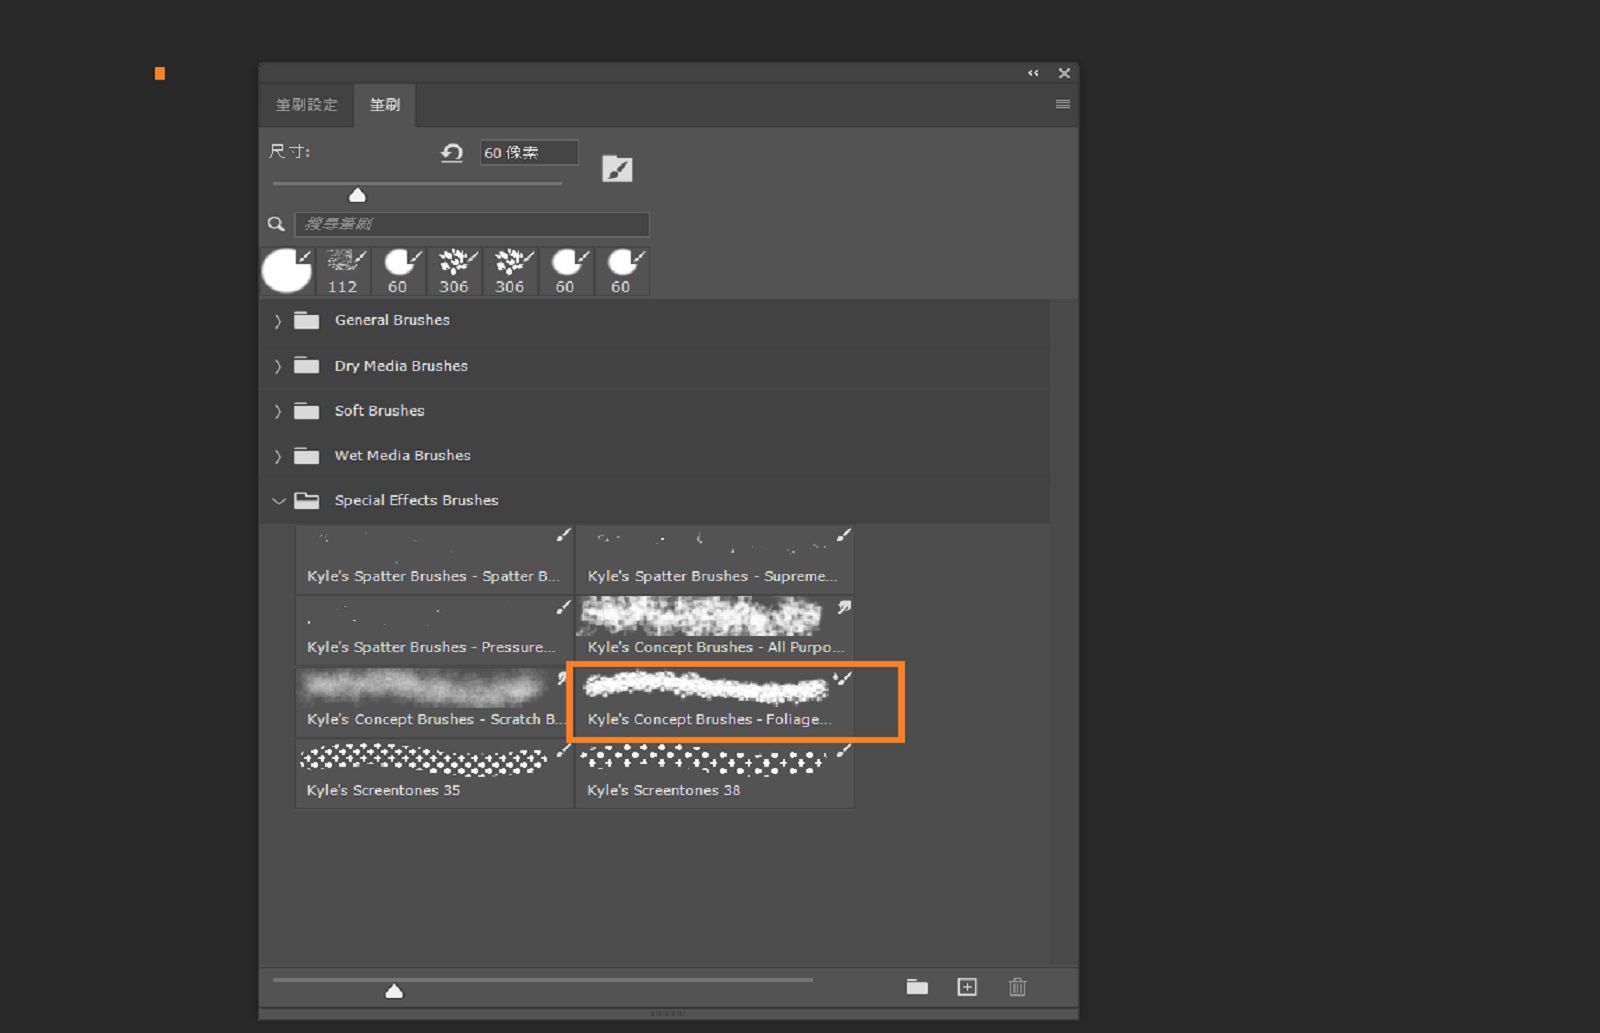Choose Kyle's Spatter Brushes - Pressure preset
The height and width of the screenshot is (1033, 1600).
click(x=435, y=630)
